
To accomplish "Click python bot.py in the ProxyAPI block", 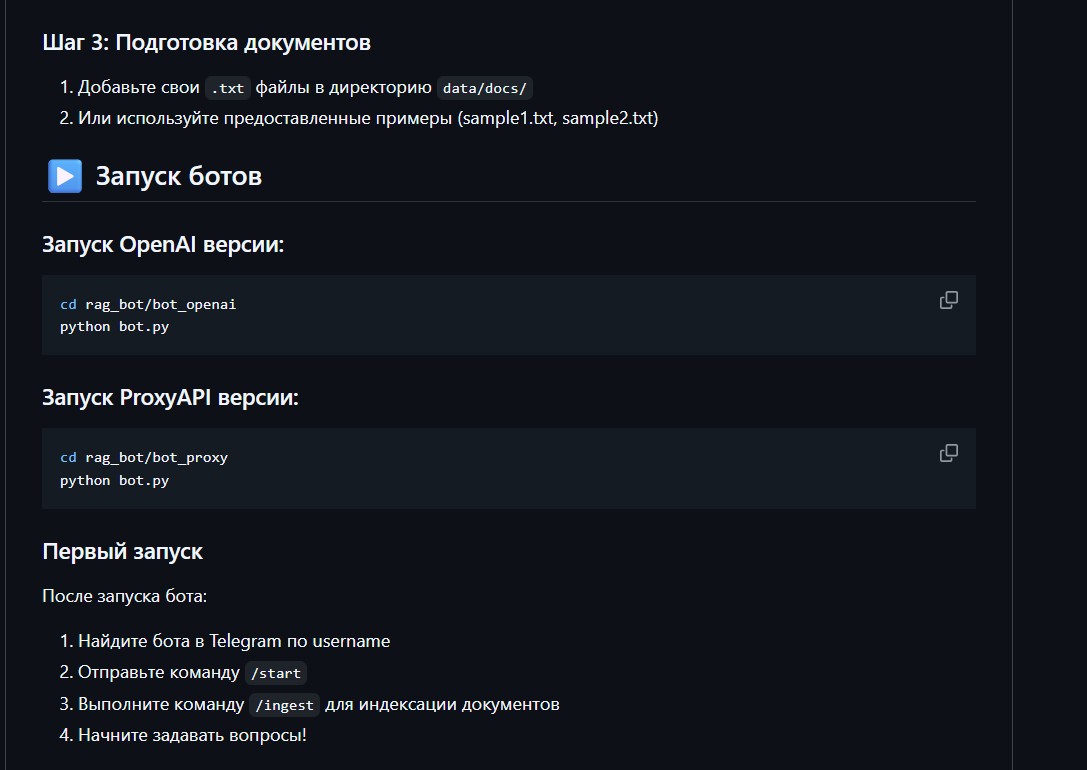I will pyautogui.click(x=114, y=480).
